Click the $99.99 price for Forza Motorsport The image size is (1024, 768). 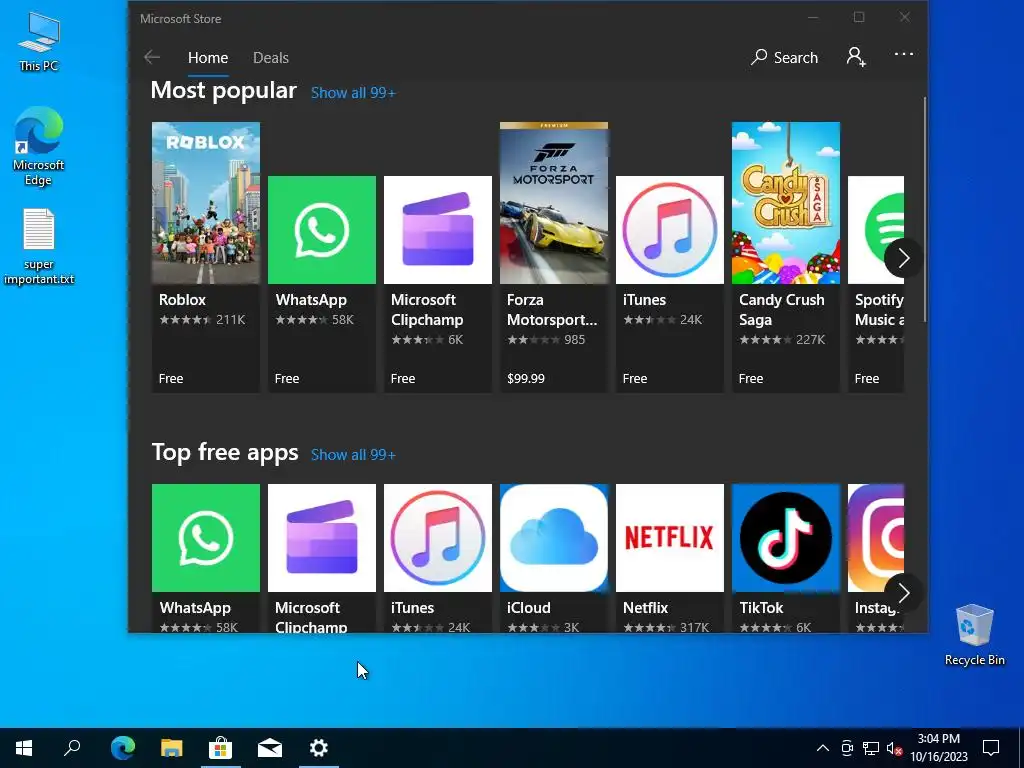coord(526,379)
